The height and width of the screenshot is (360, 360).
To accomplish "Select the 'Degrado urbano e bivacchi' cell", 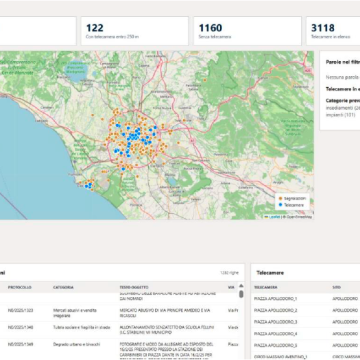I will point(77,344).
